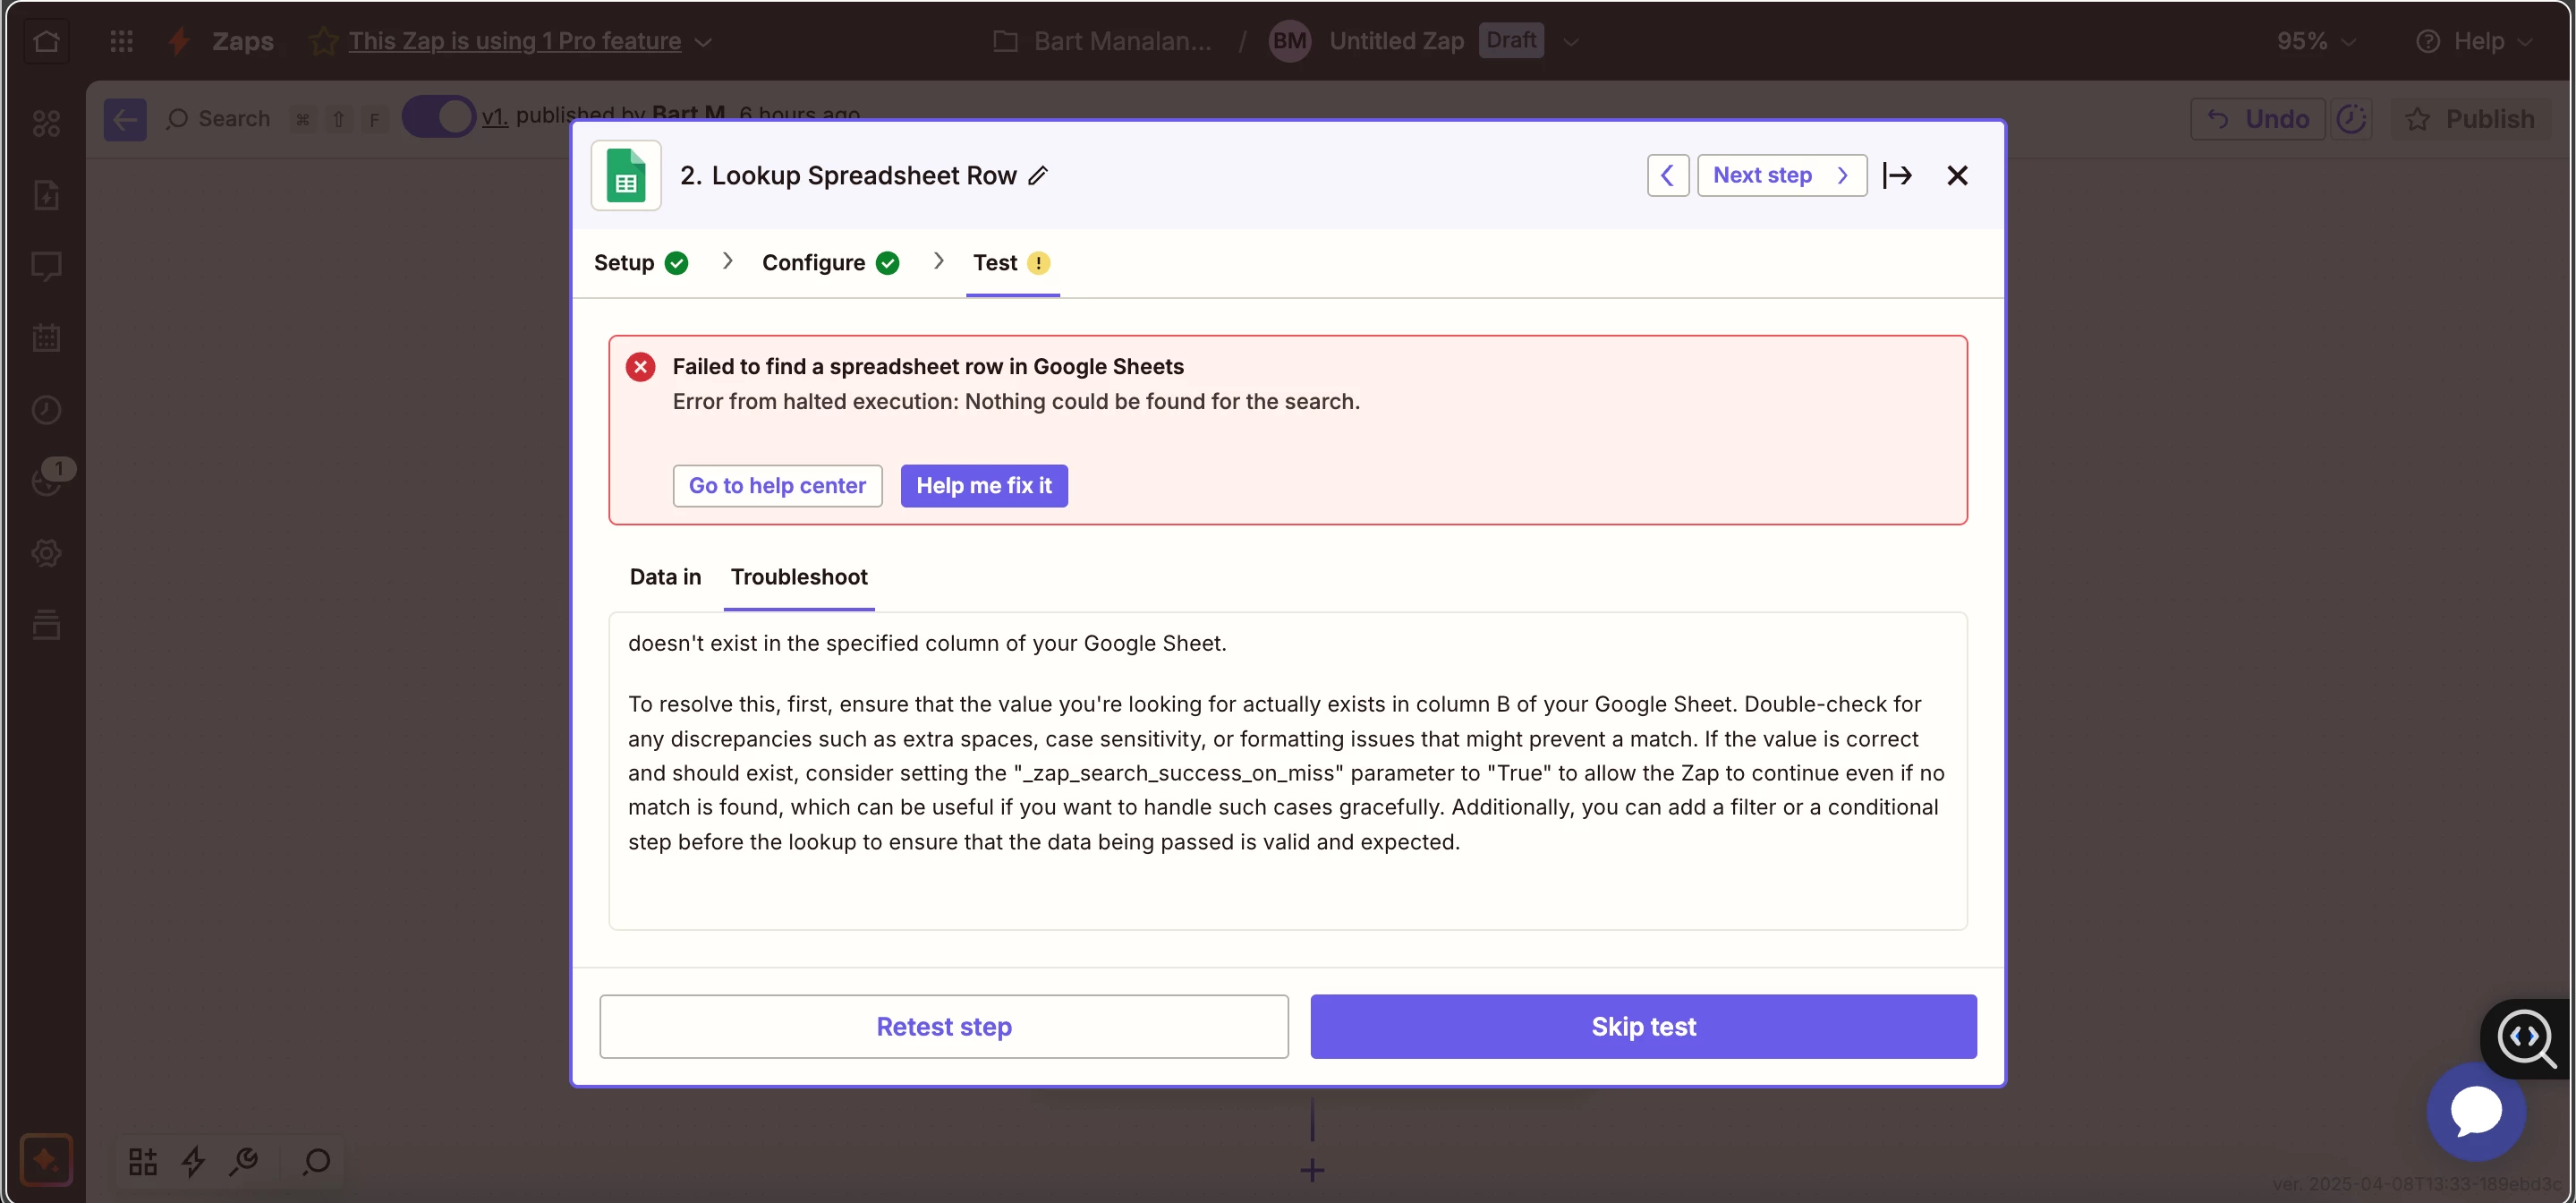Switch to the Configure tab

[x=830, y=262]
